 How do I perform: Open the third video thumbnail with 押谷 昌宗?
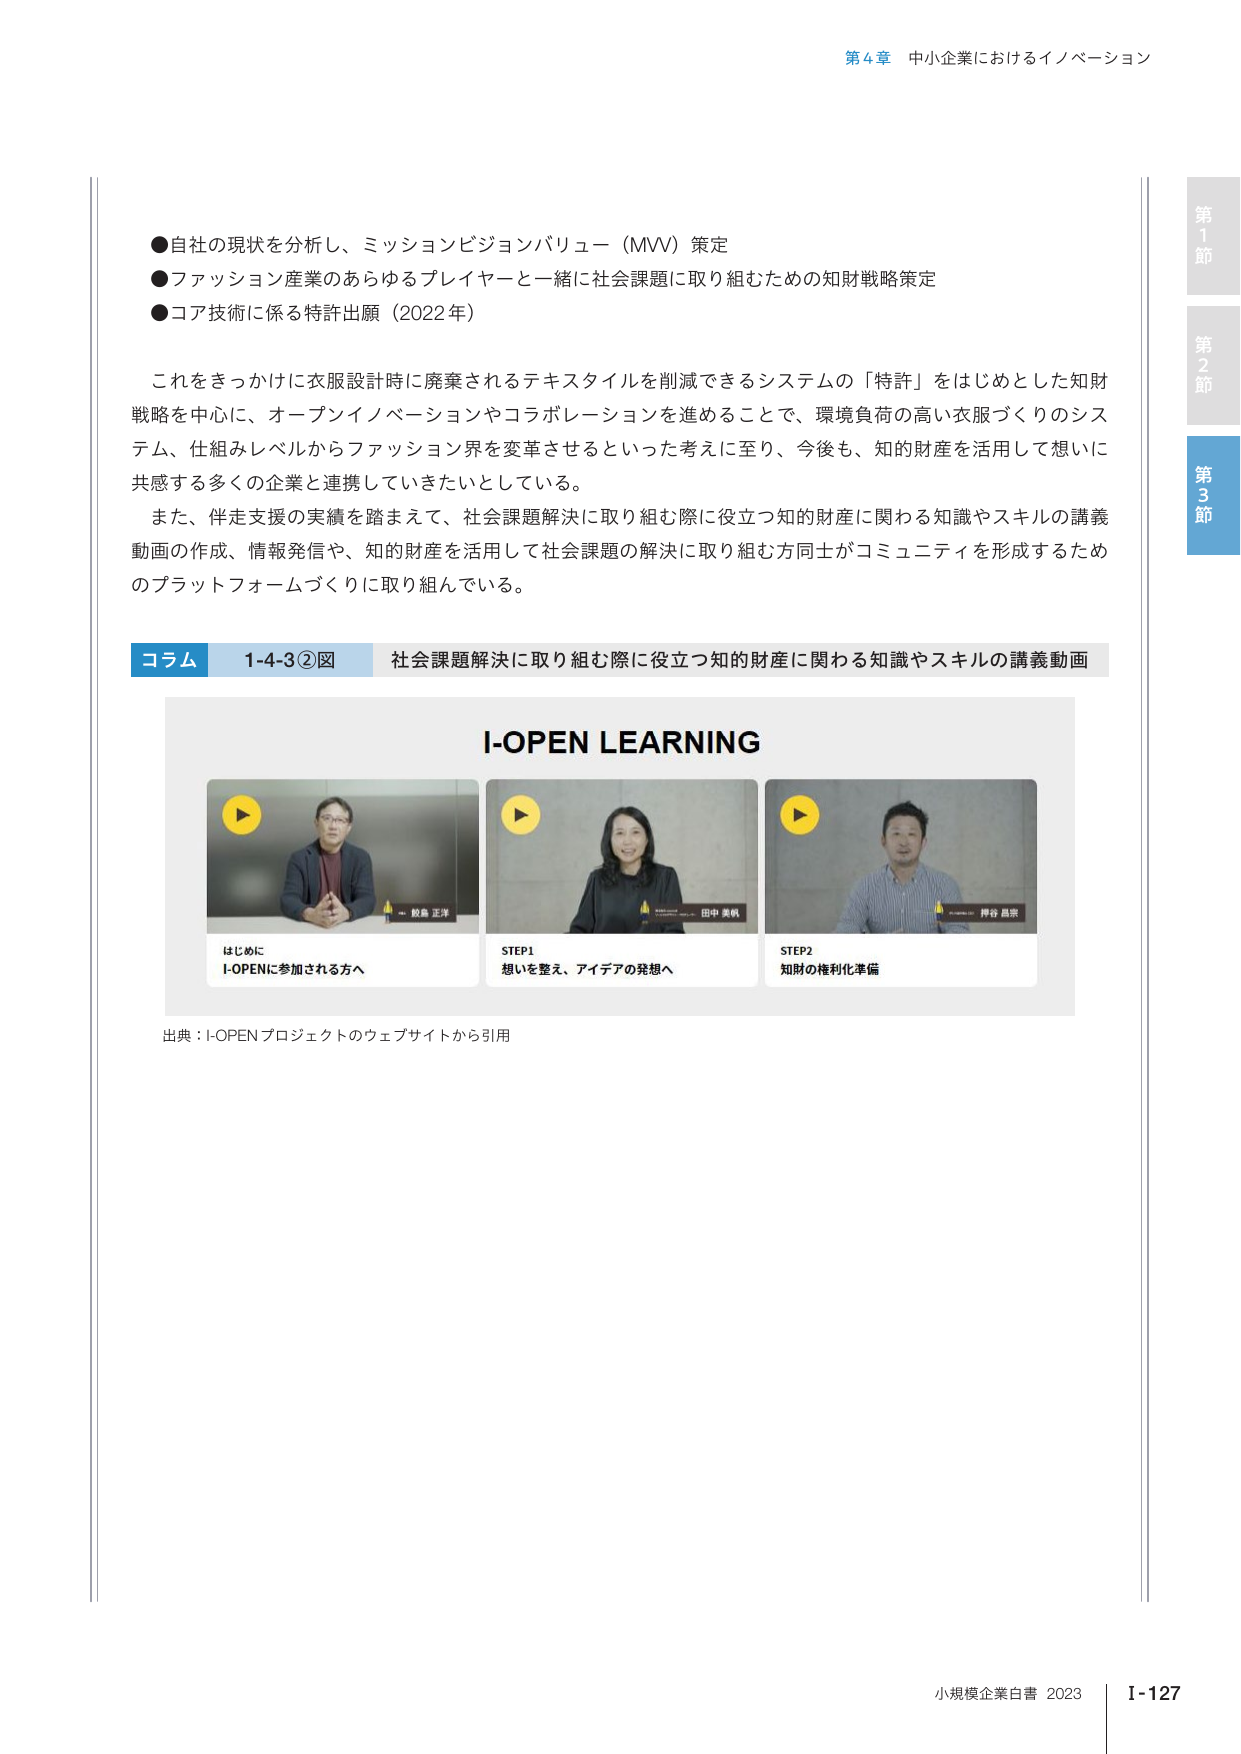point(901,857)
